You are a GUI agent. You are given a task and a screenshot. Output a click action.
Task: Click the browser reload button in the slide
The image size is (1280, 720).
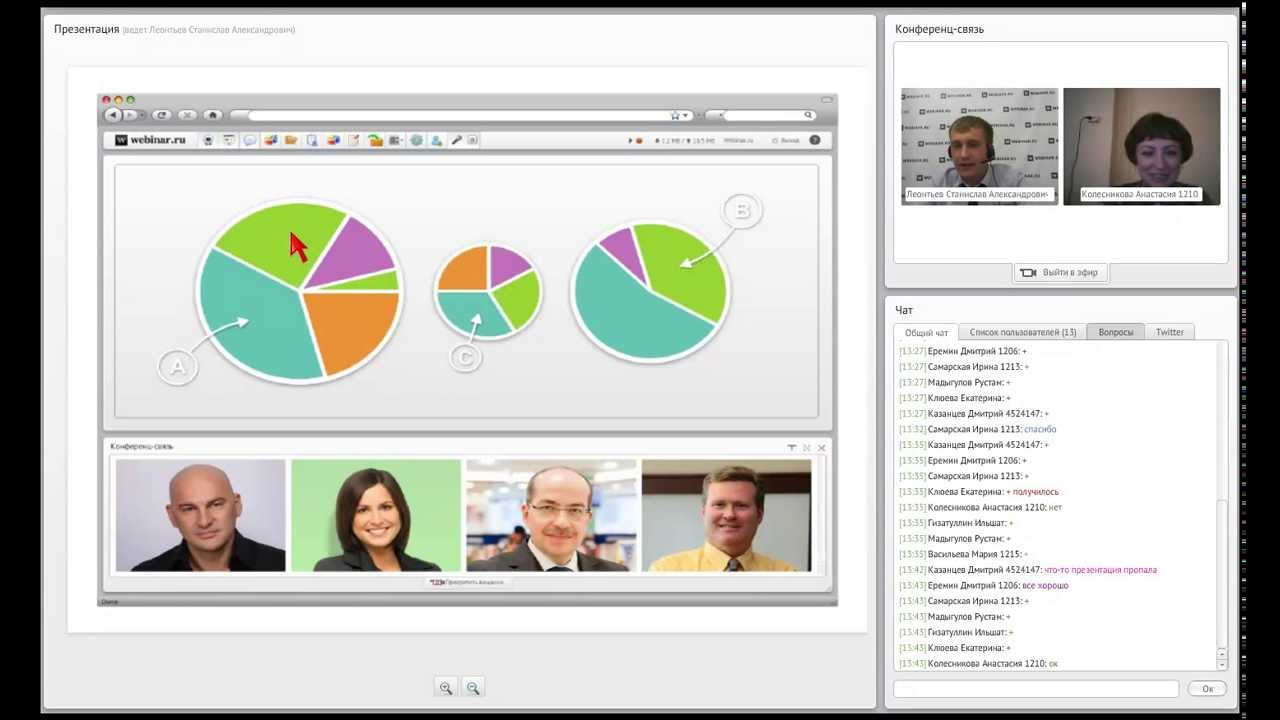[162, 115]
